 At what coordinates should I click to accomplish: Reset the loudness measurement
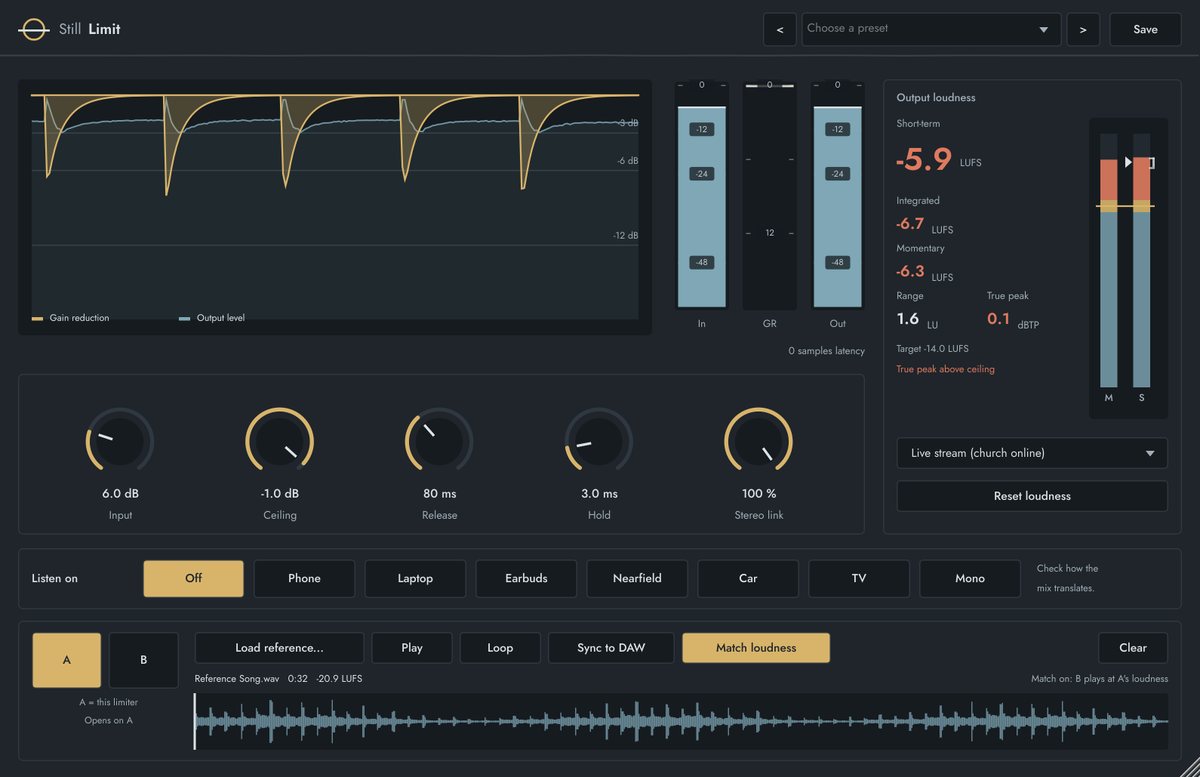point(1032,496)
